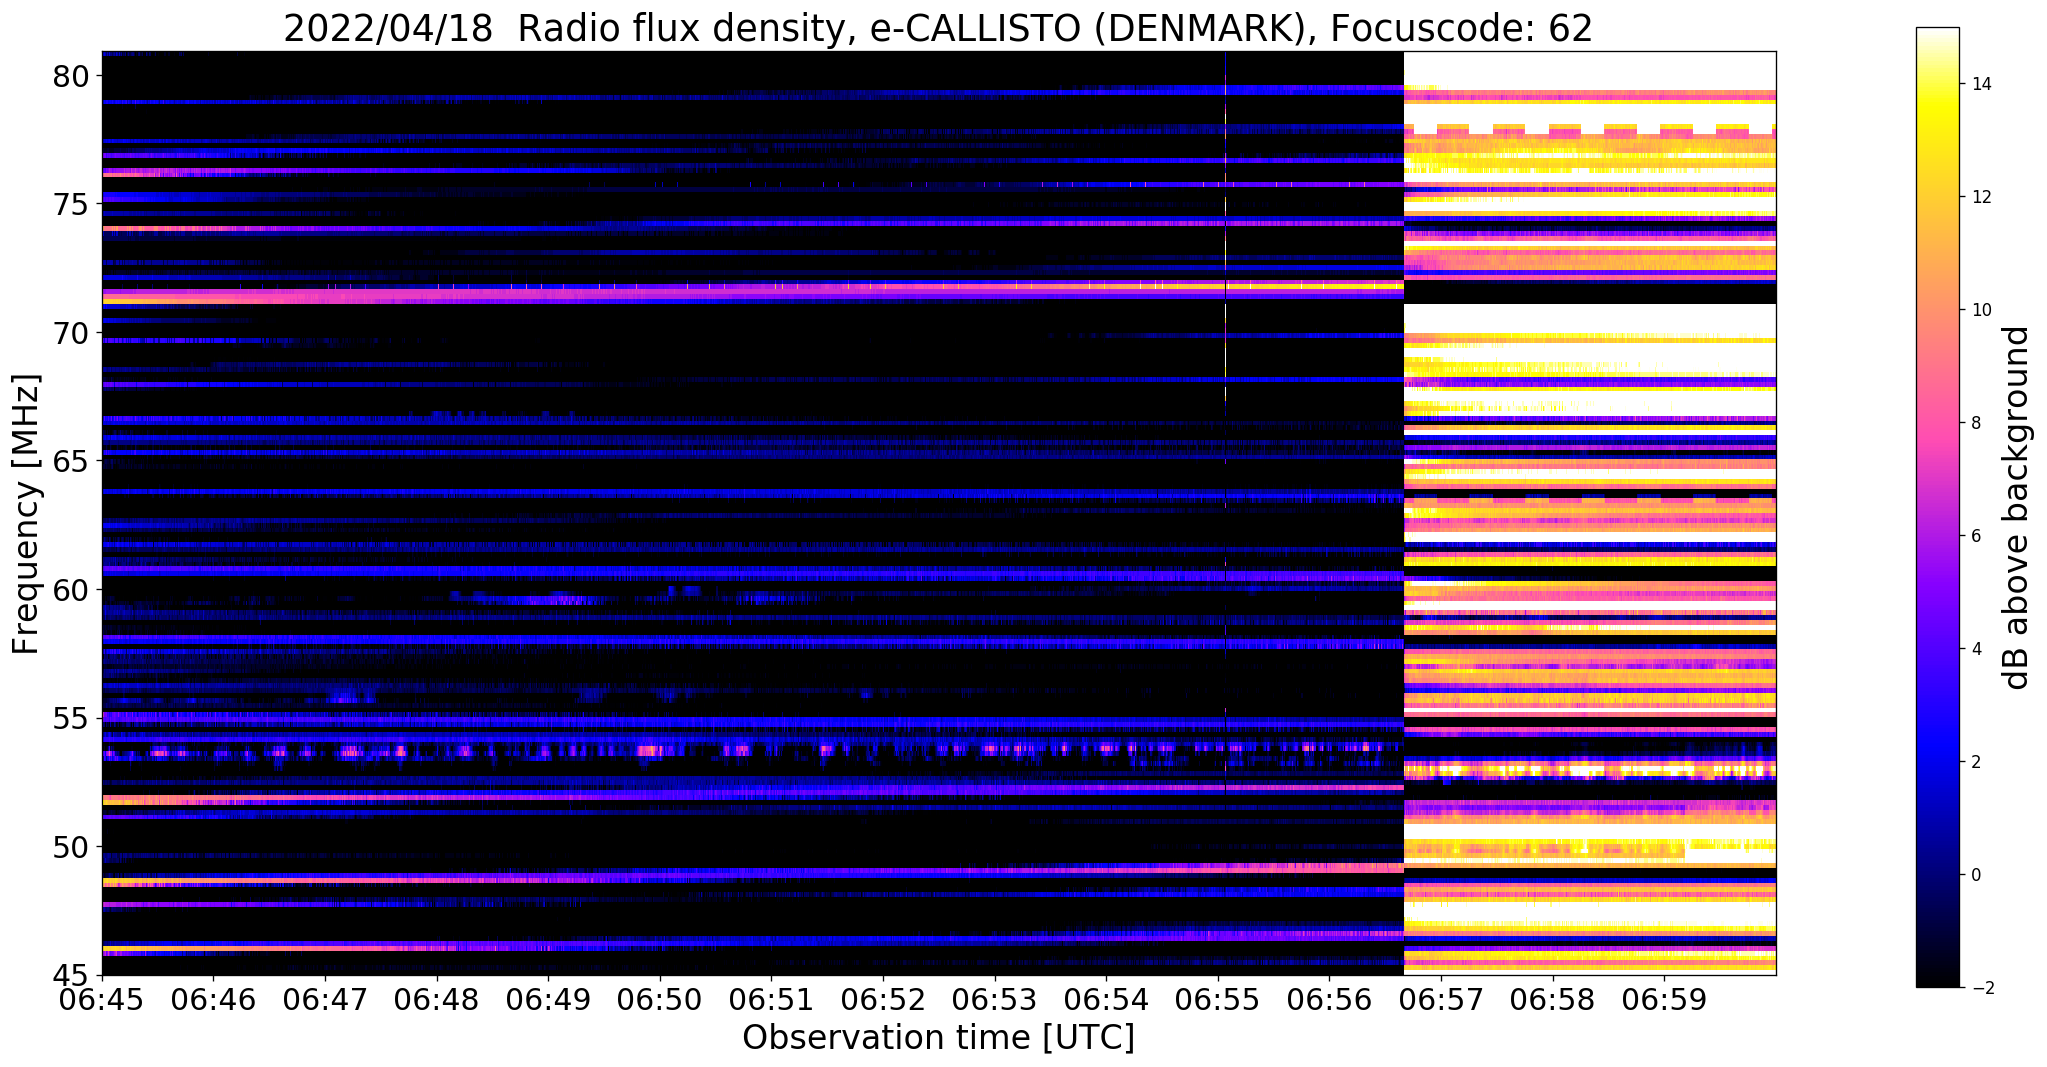Select the 06:50 time tick label
Image resolution: width=2047 pixels, height=1067 pixels.
(659, 1000)
